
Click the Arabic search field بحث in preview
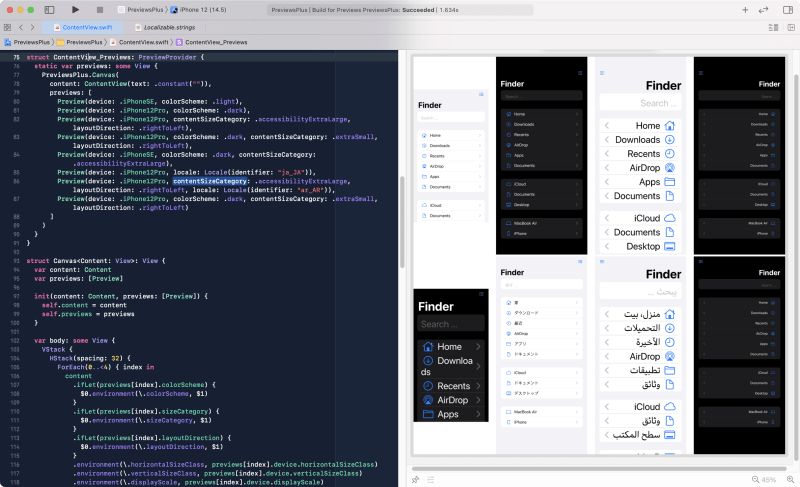(x=640, y=292)
